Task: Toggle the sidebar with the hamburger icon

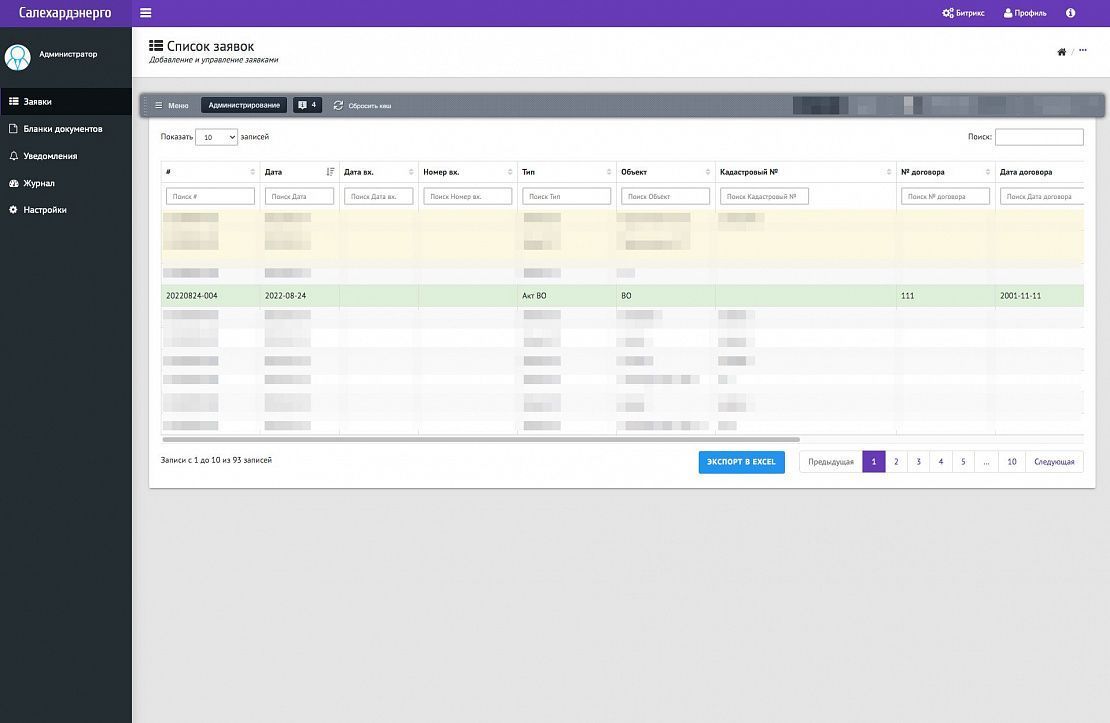Action: point(146,13)
